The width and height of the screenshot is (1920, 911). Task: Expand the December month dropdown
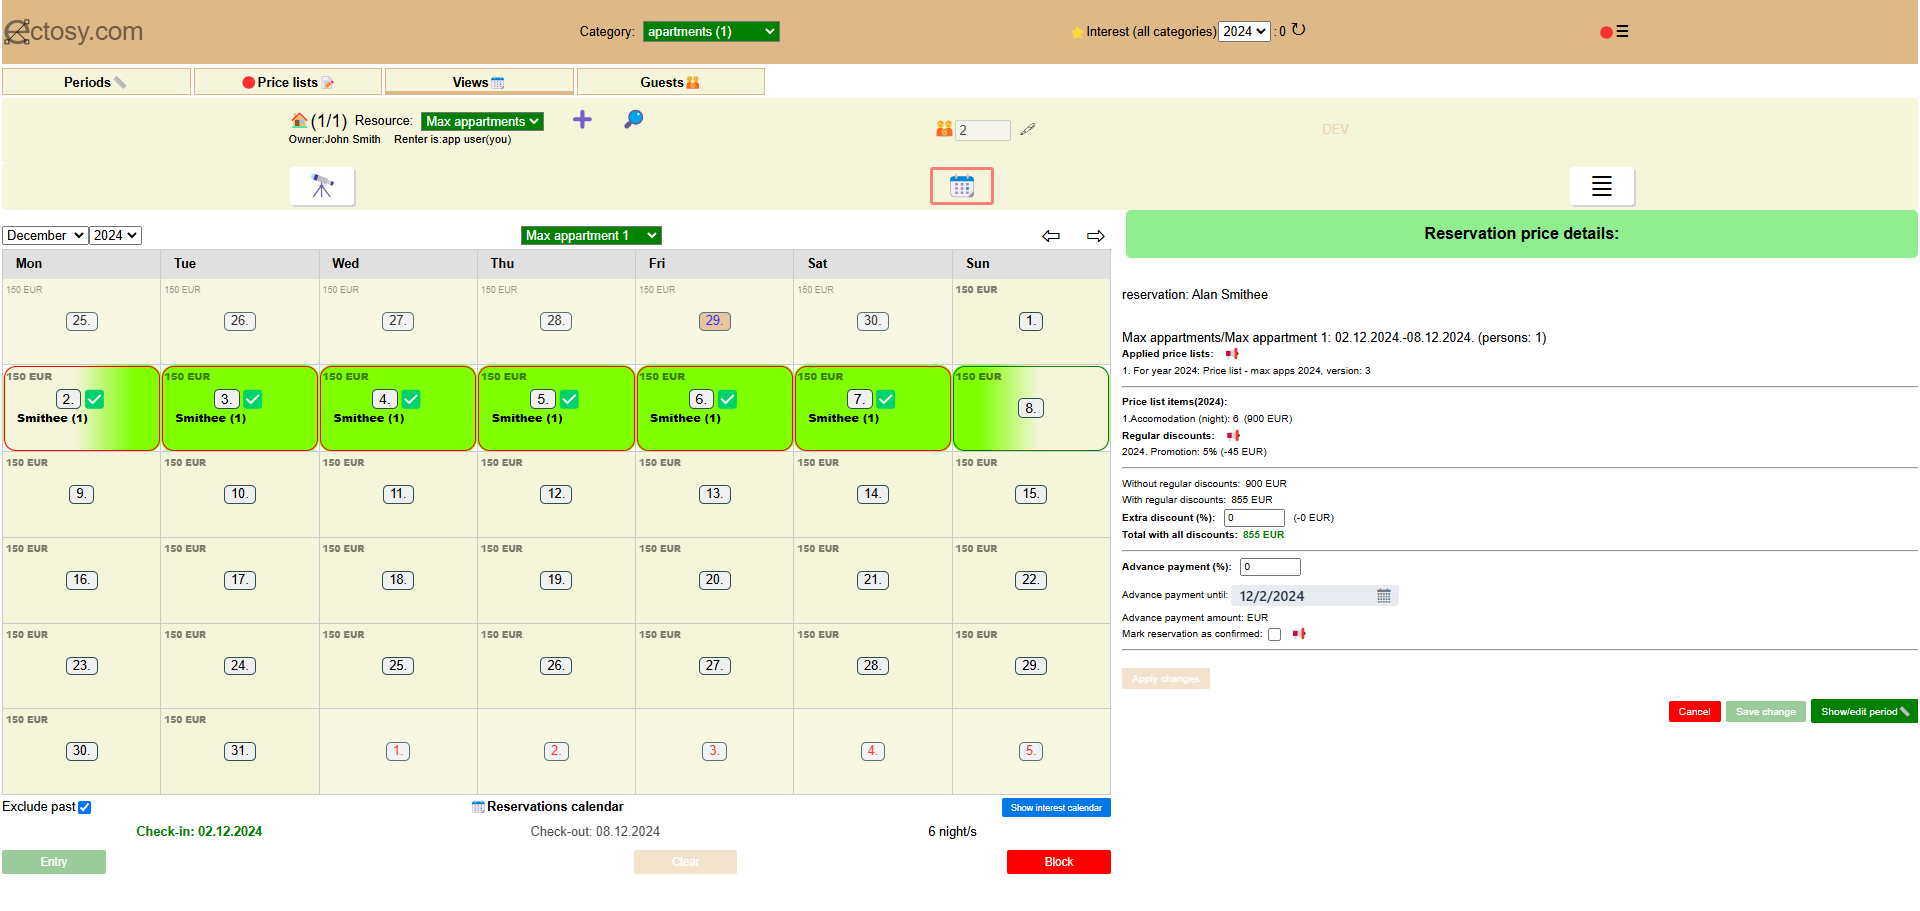(x=45, y=236)
